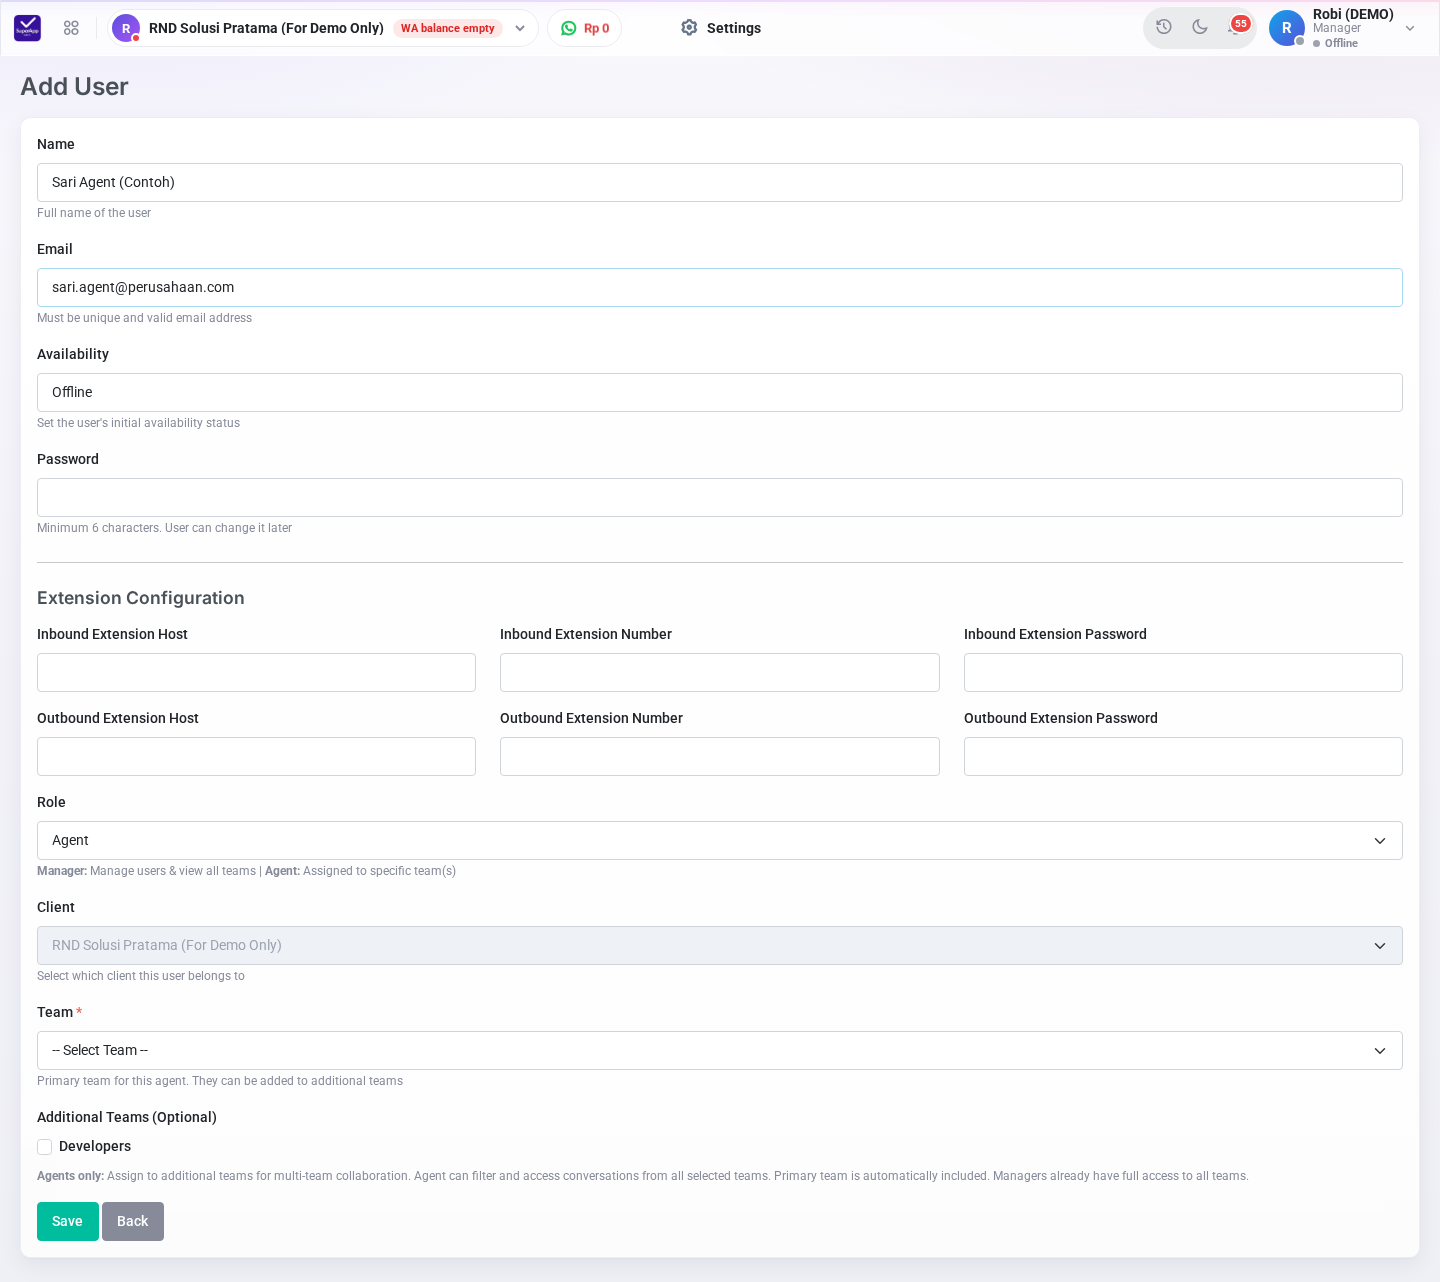Click the RND Solusi Pratama client name

pyautogui.click(x=266, y=28)
